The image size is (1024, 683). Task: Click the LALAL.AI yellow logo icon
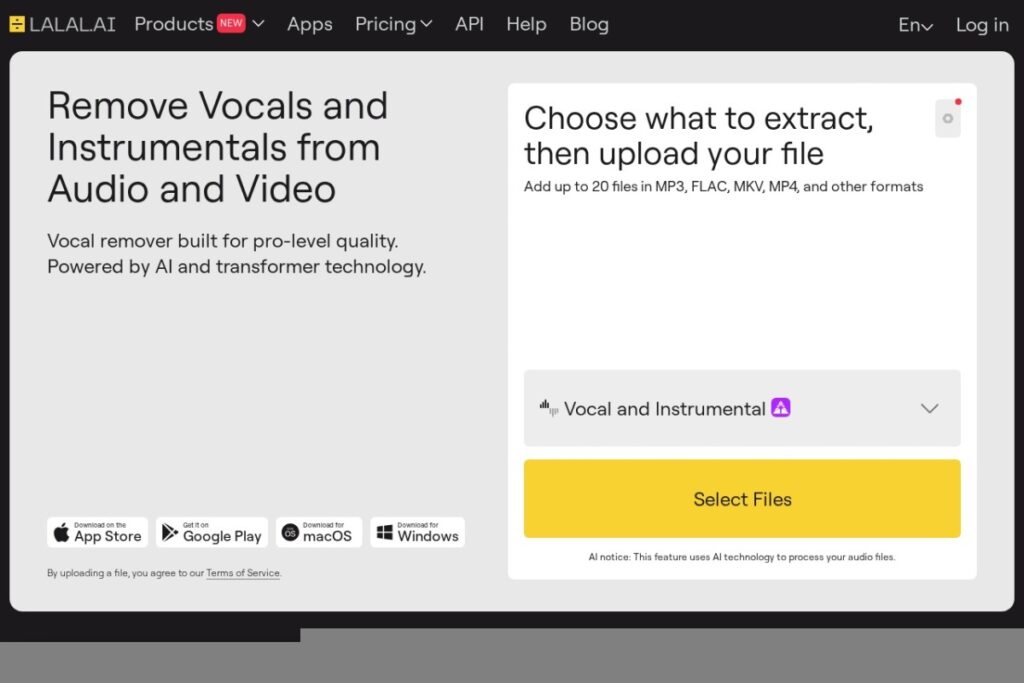[17, 25]
